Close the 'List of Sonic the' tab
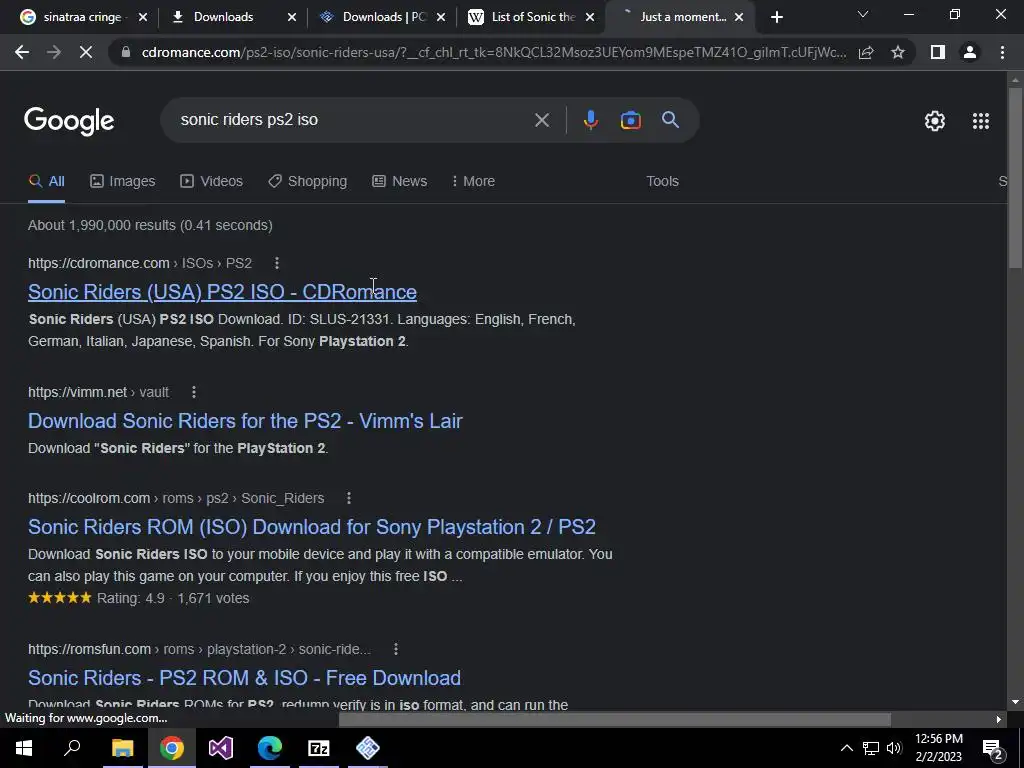The height and width of the screenshot is (768, 1024). (x=590, y=18)
